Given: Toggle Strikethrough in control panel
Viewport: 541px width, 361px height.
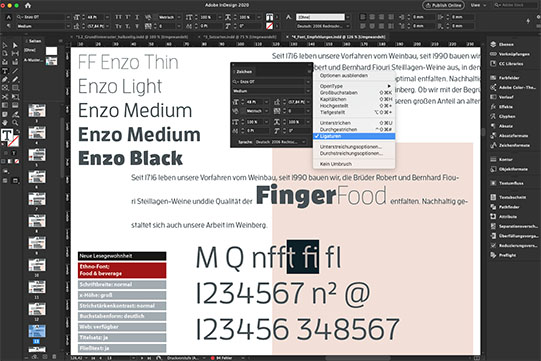Looking at the screenshot, I should (137, 26).
